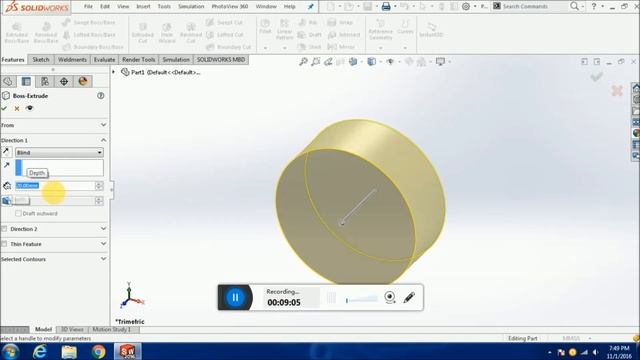The width and height of the screenshot is (640, 360).
Task: Click the Part1 icon in flyout tree
Action: pyautogui.click(x=125, y=72)
